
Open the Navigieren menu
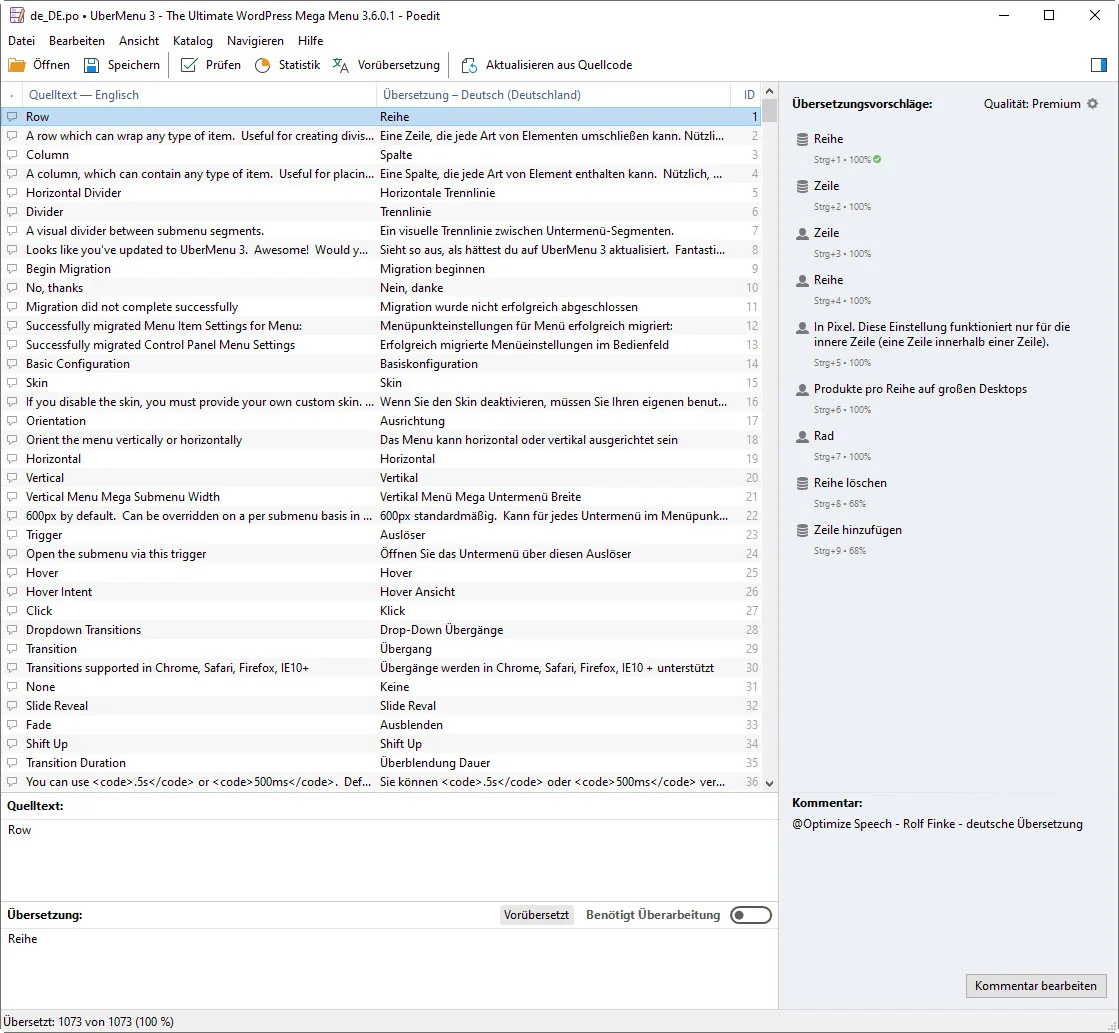(255, 41)
